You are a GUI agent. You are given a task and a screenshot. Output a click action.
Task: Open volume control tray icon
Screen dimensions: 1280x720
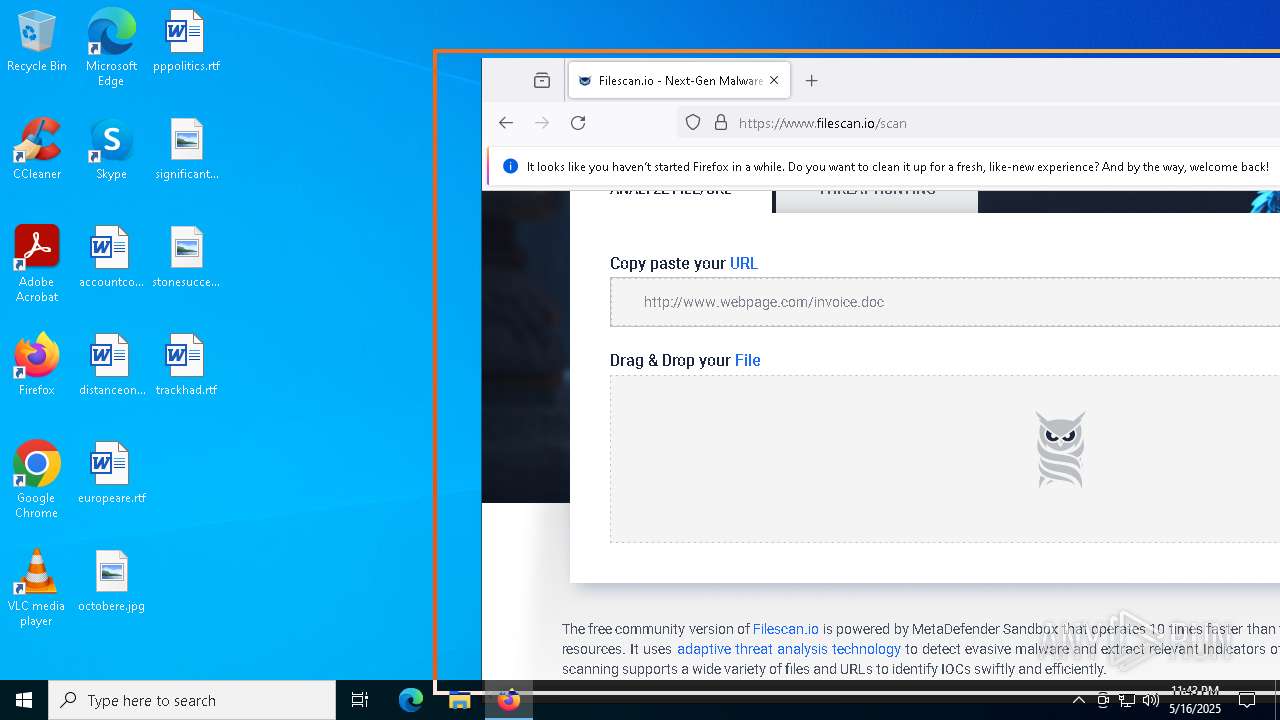coord(1151,700)
